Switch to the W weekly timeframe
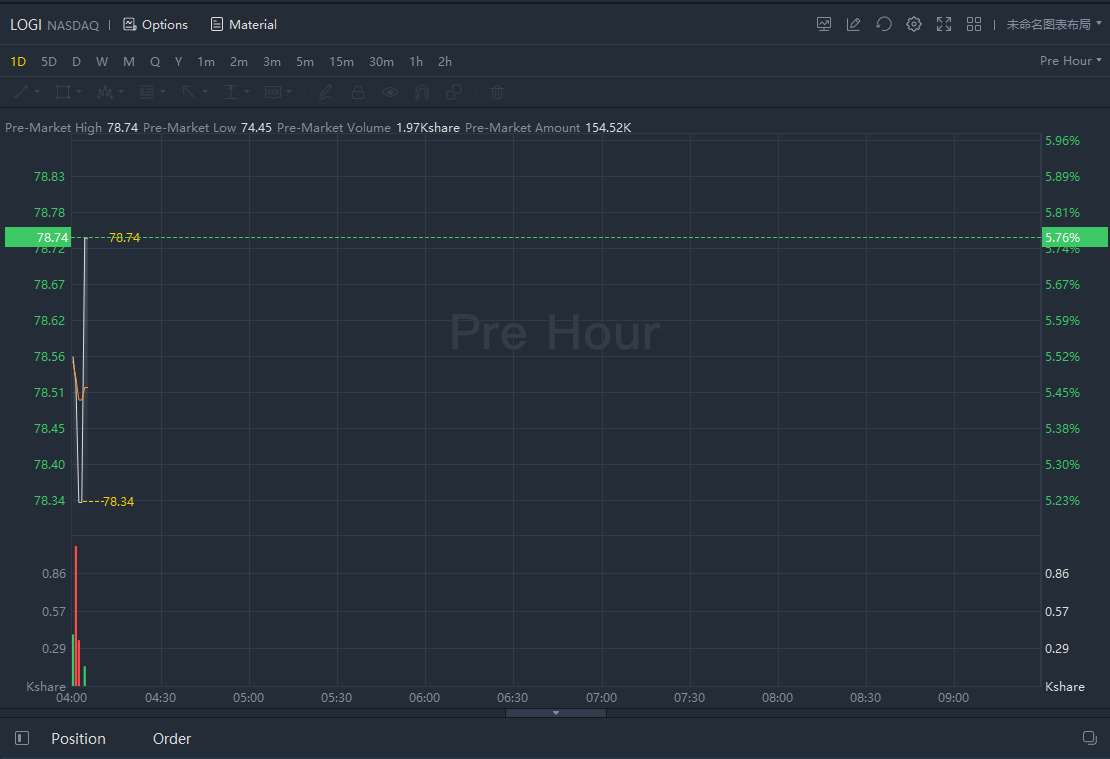This screenshot has width=1110, height=759. (102, 62)
